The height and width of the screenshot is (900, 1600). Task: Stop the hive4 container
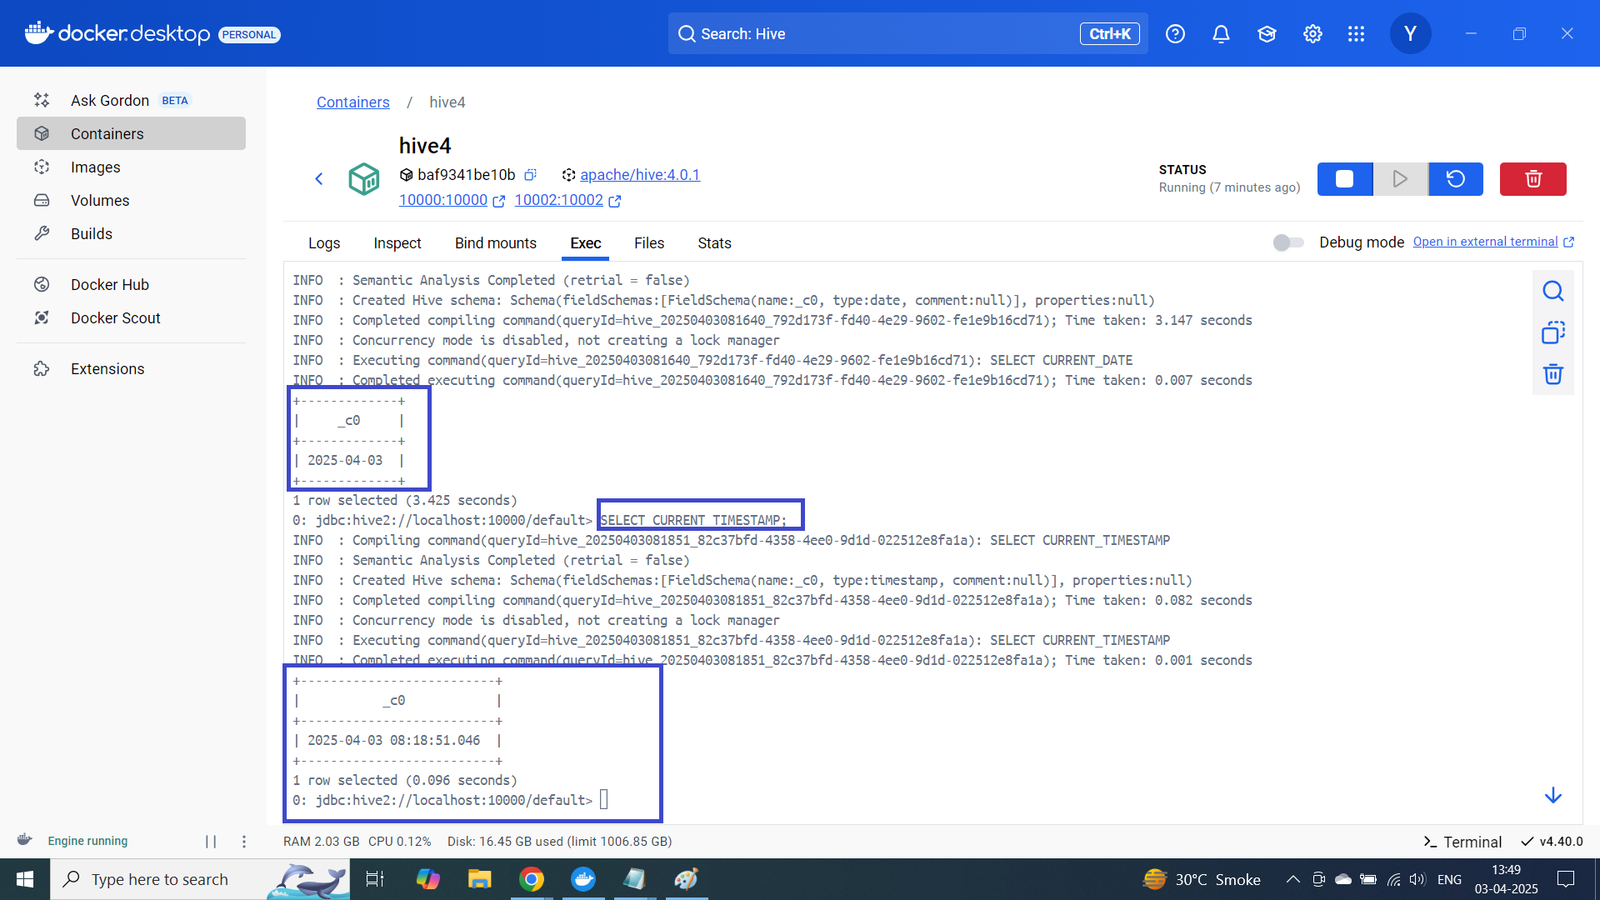point(1345,179)
